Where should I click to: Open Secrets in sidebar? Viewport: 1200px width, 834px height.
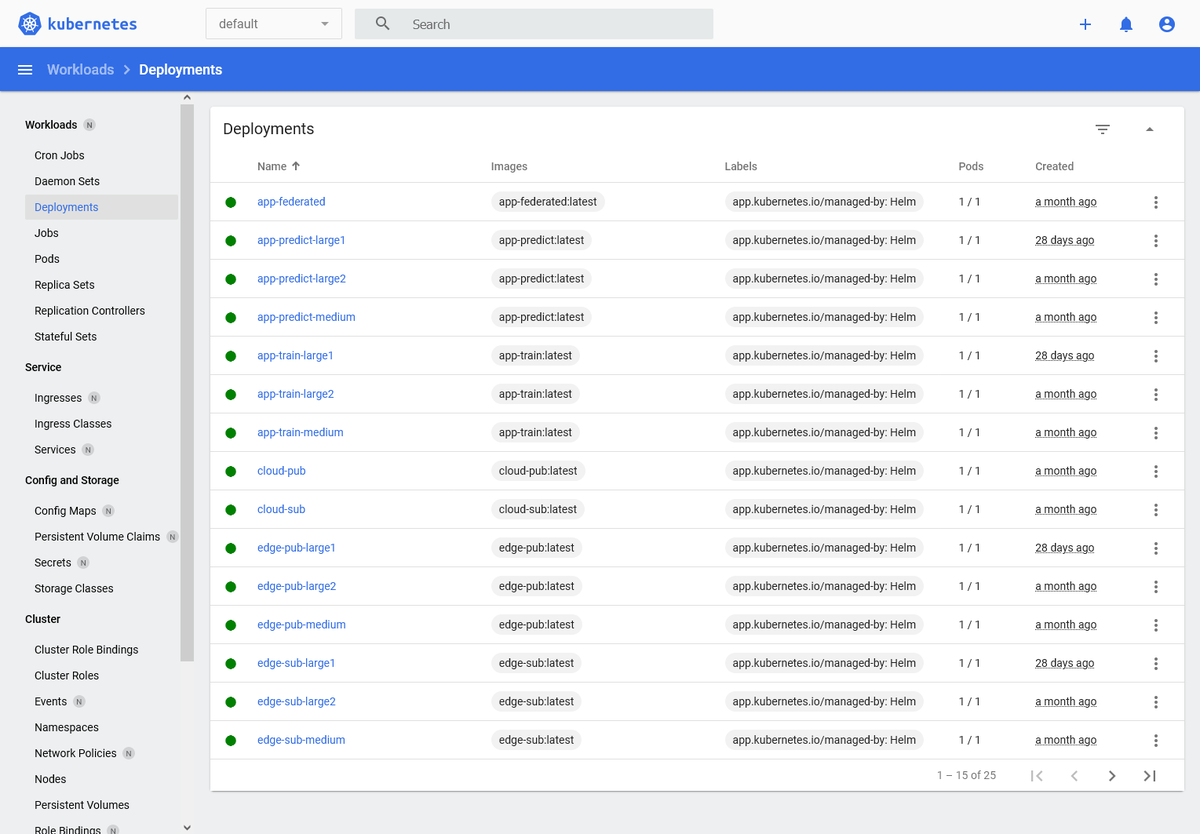pyautogui.click(x=53, y=563)
